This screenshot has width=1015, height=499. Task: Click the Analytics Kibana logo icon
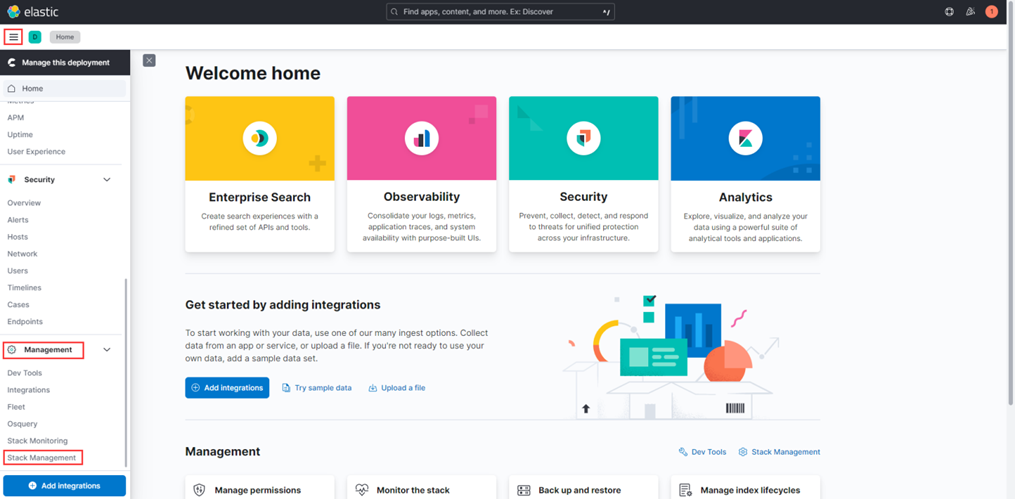tap(745, 137)
